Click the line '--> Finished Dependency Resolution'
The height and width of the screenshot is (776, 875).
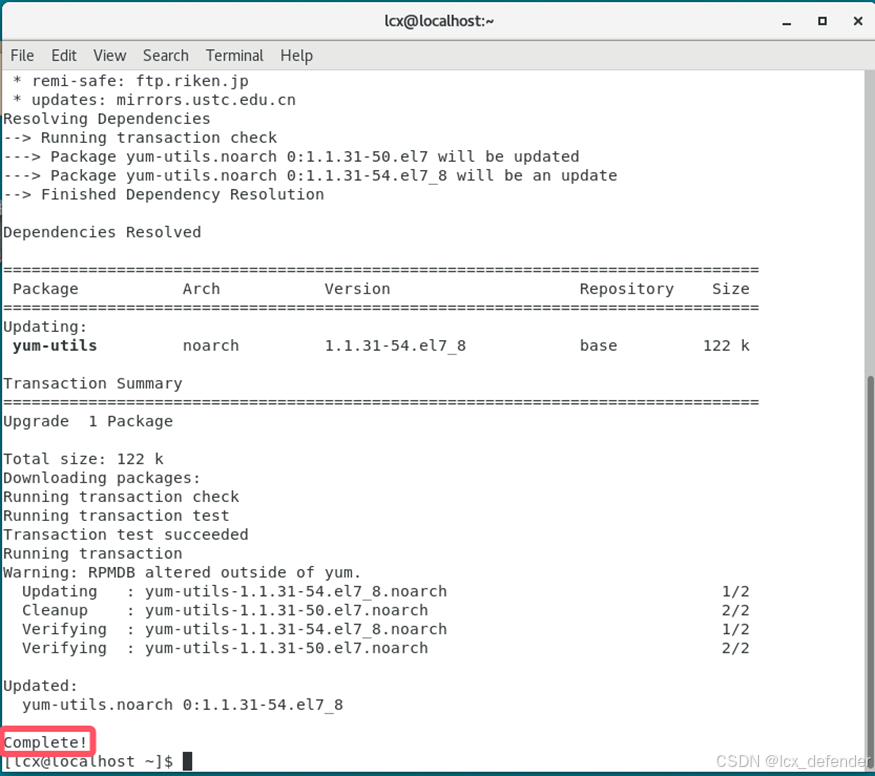click(164, 195)
